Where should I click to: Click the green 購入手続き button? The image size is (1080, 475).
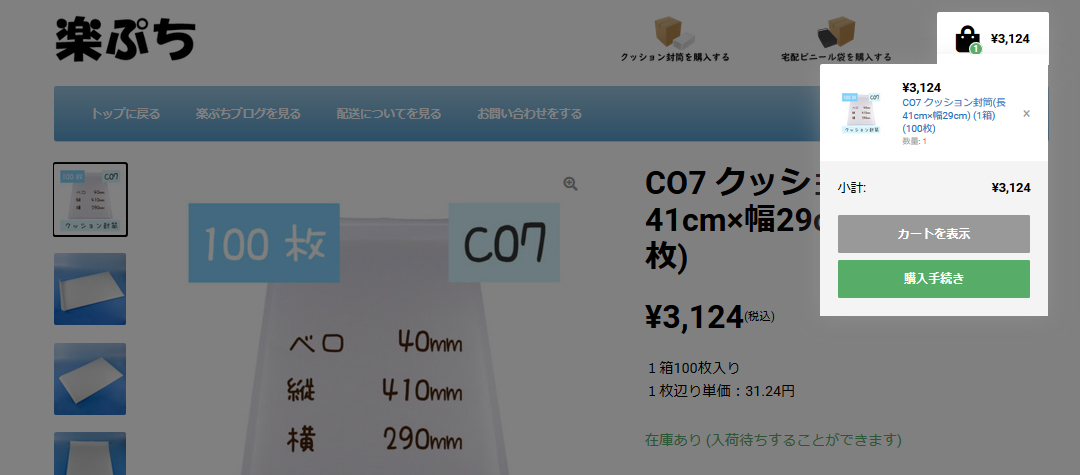933,279
